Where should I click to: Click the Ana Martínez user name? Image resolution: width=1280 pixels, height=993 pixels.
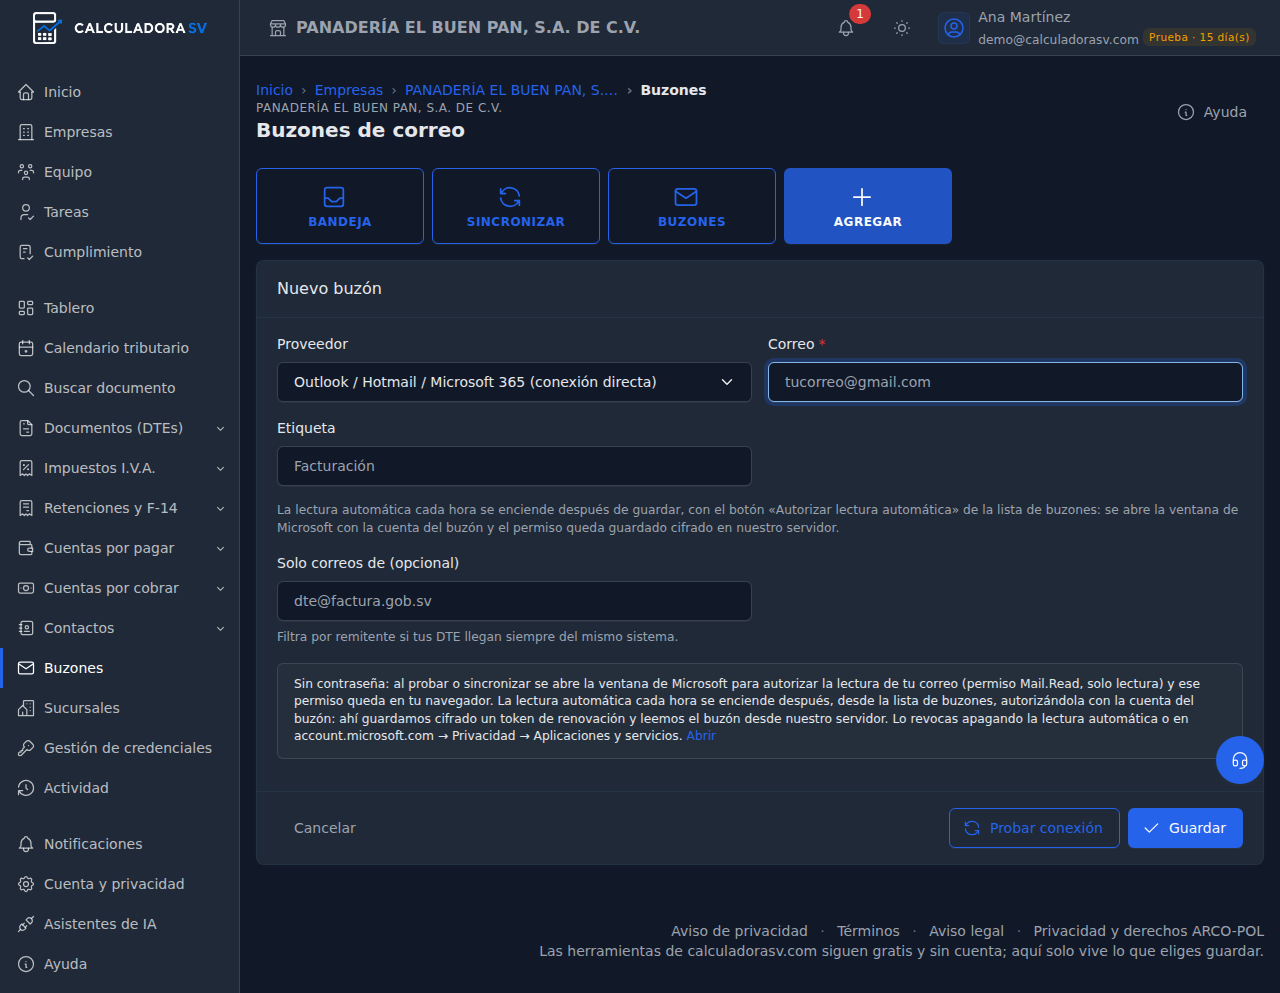point(1024,17)
